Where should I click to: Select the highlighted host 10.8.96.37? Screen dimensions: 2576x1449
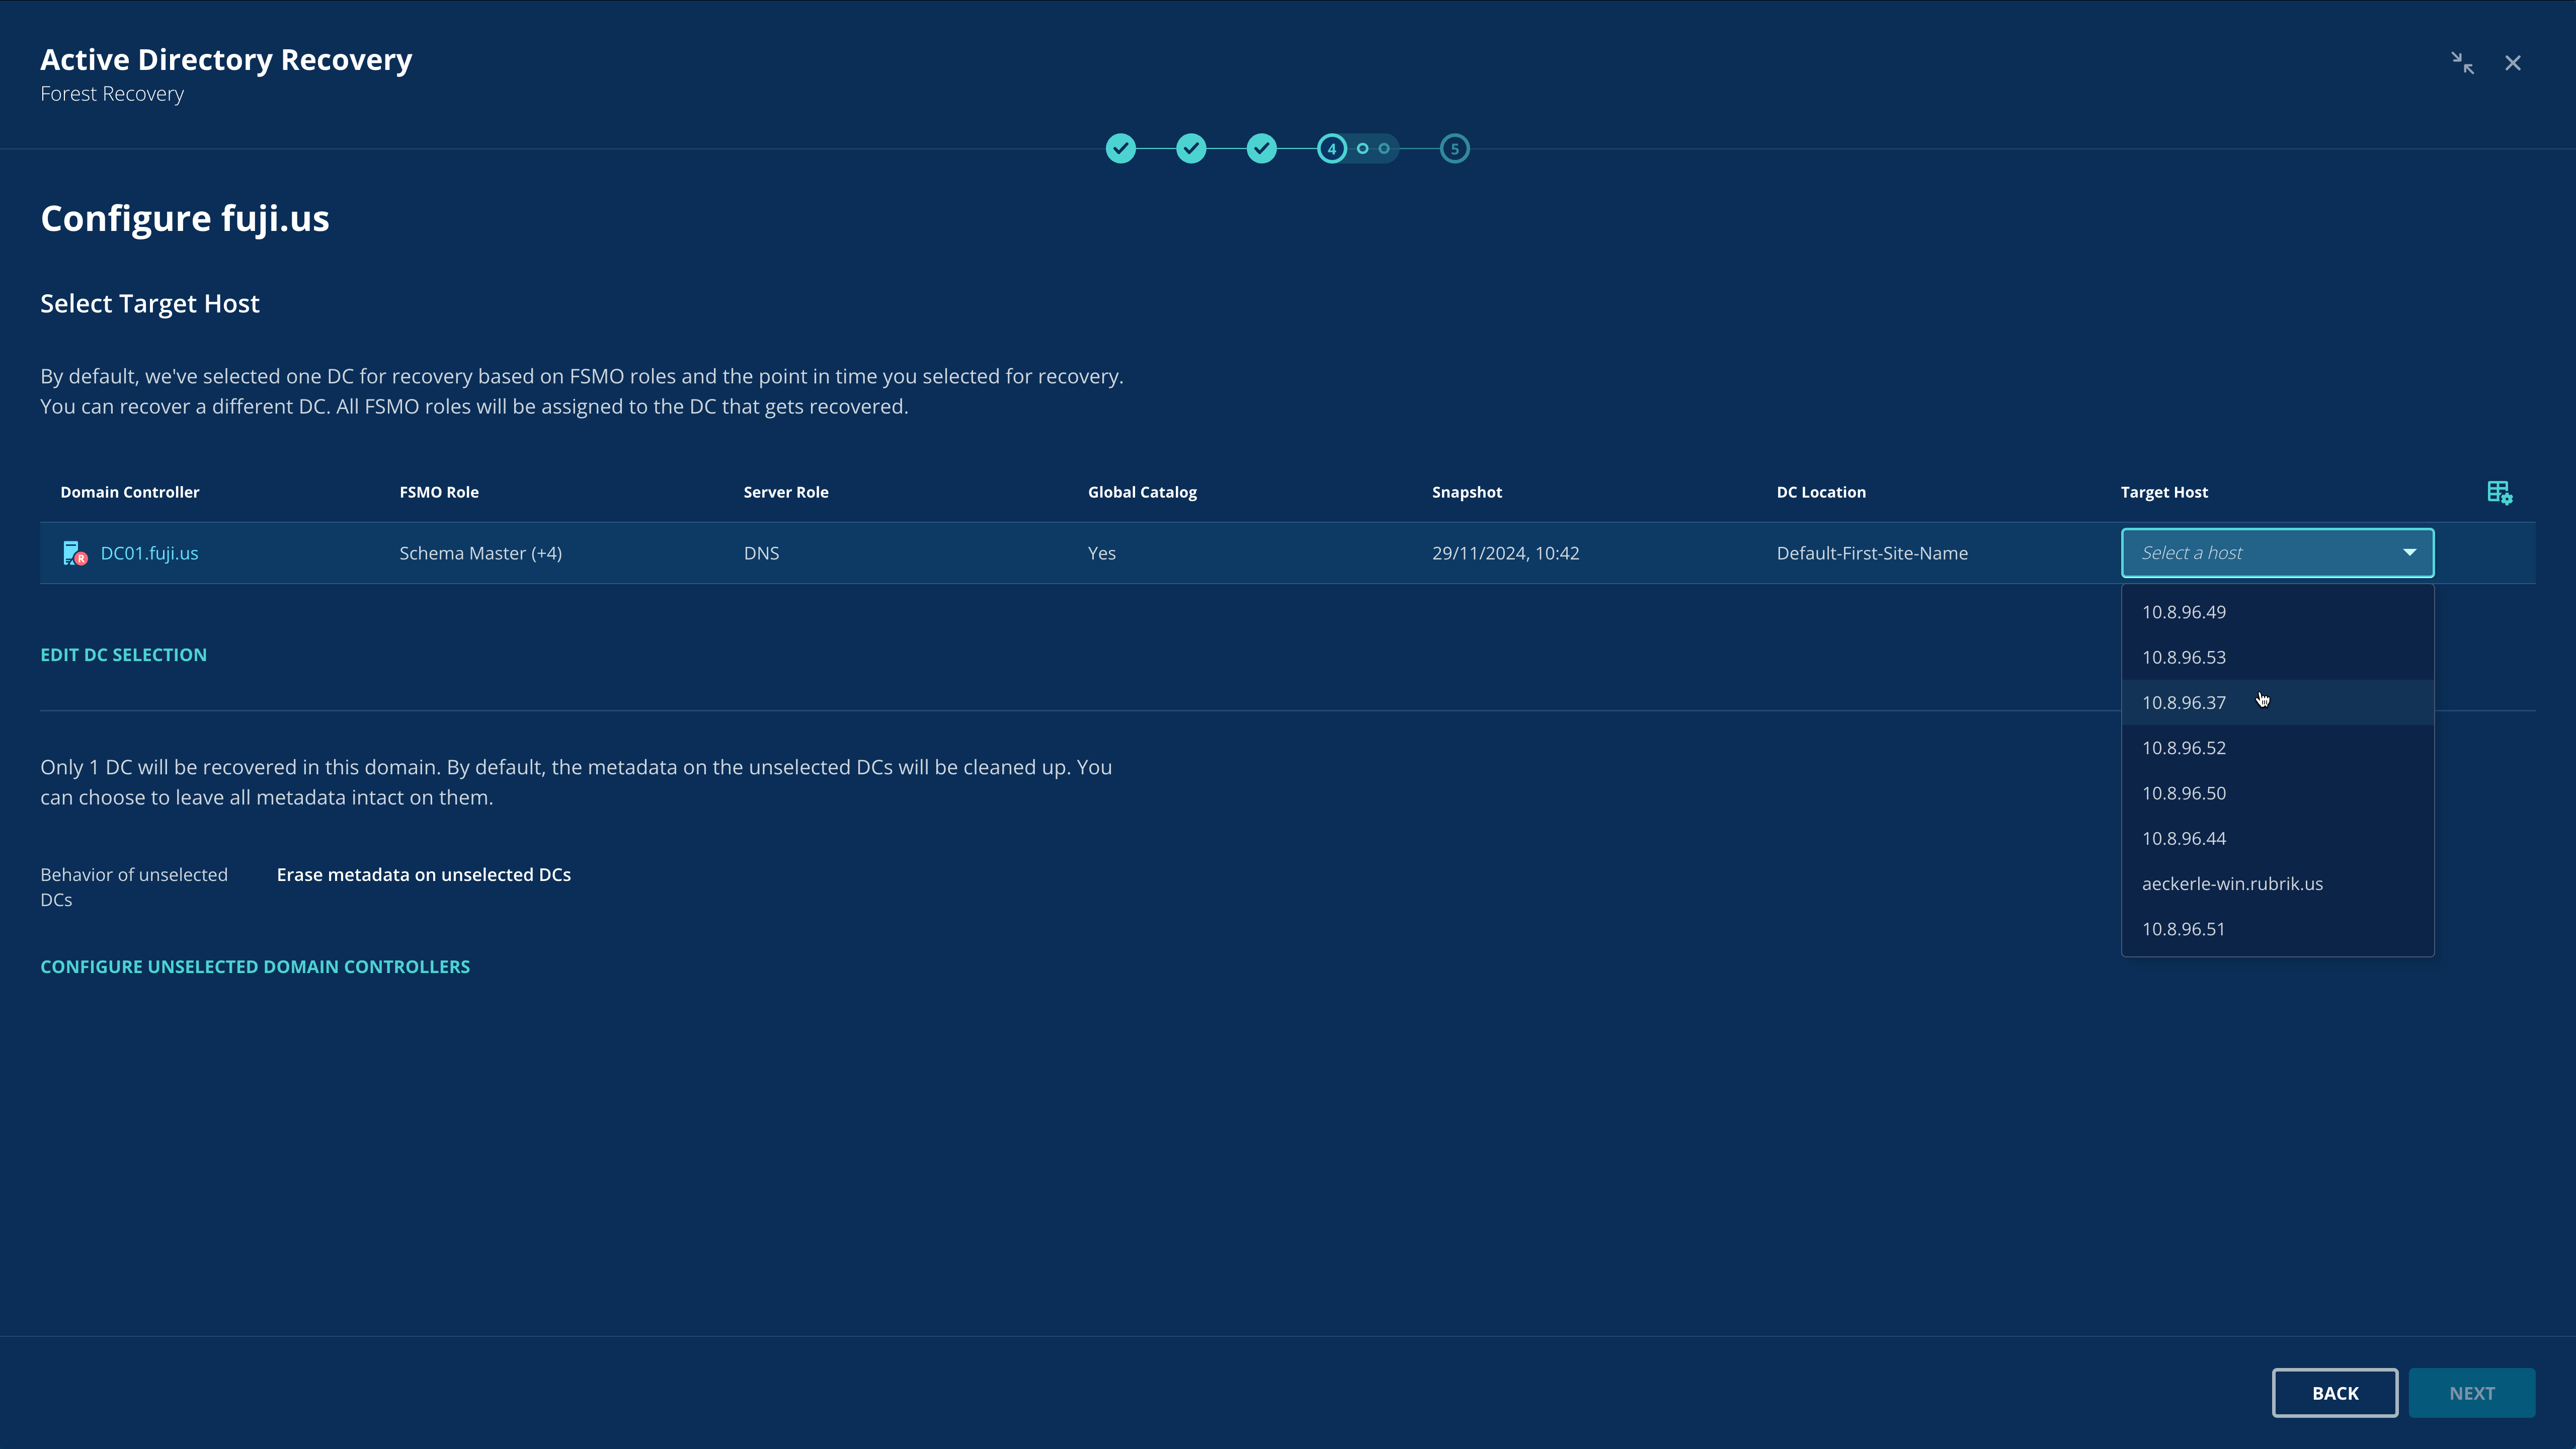coord(2277,702)
